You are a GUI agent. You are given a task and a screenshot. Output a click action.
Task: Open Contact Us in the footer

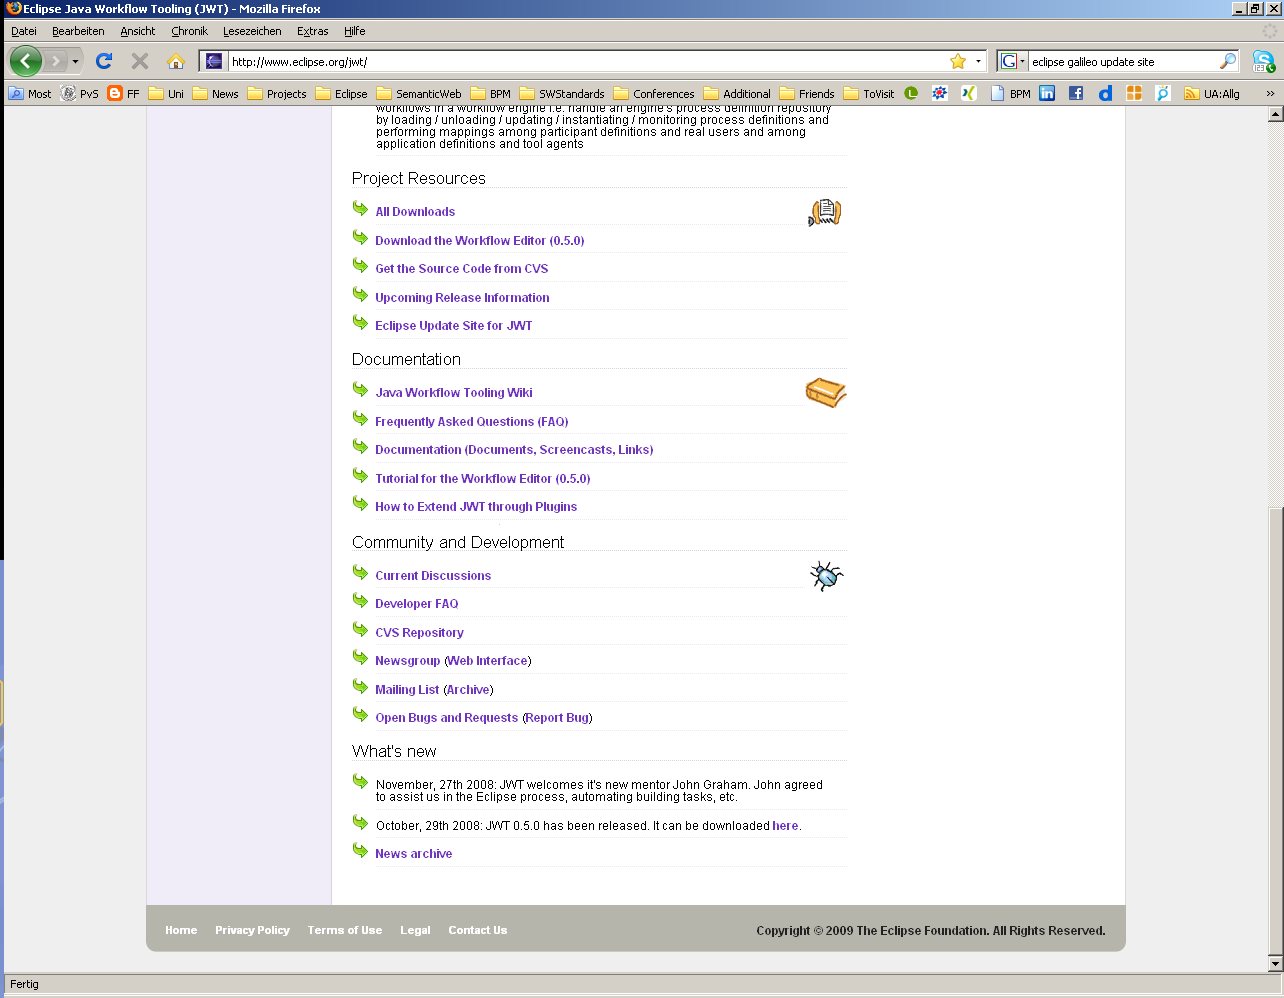[478, 930]
